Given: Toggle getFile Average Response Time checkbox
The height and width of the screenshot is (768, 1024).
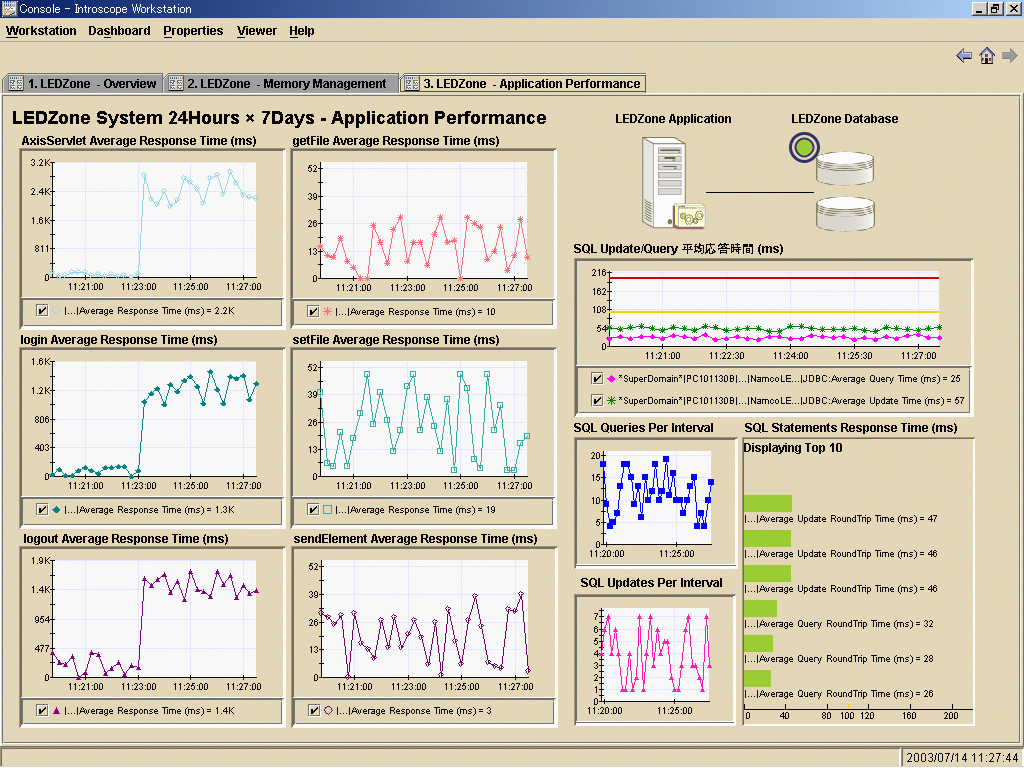Looking at the screenshot, I should [313, 312].
